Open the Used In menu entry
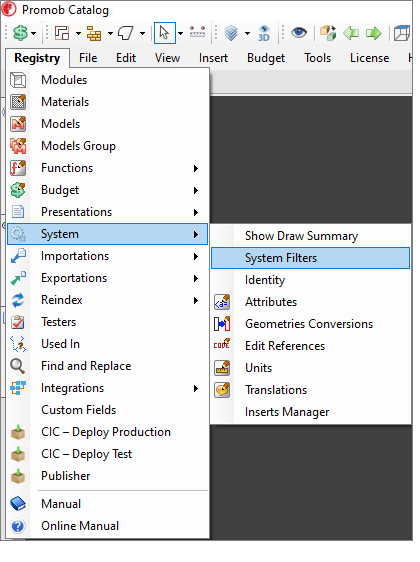 [108, 344]
